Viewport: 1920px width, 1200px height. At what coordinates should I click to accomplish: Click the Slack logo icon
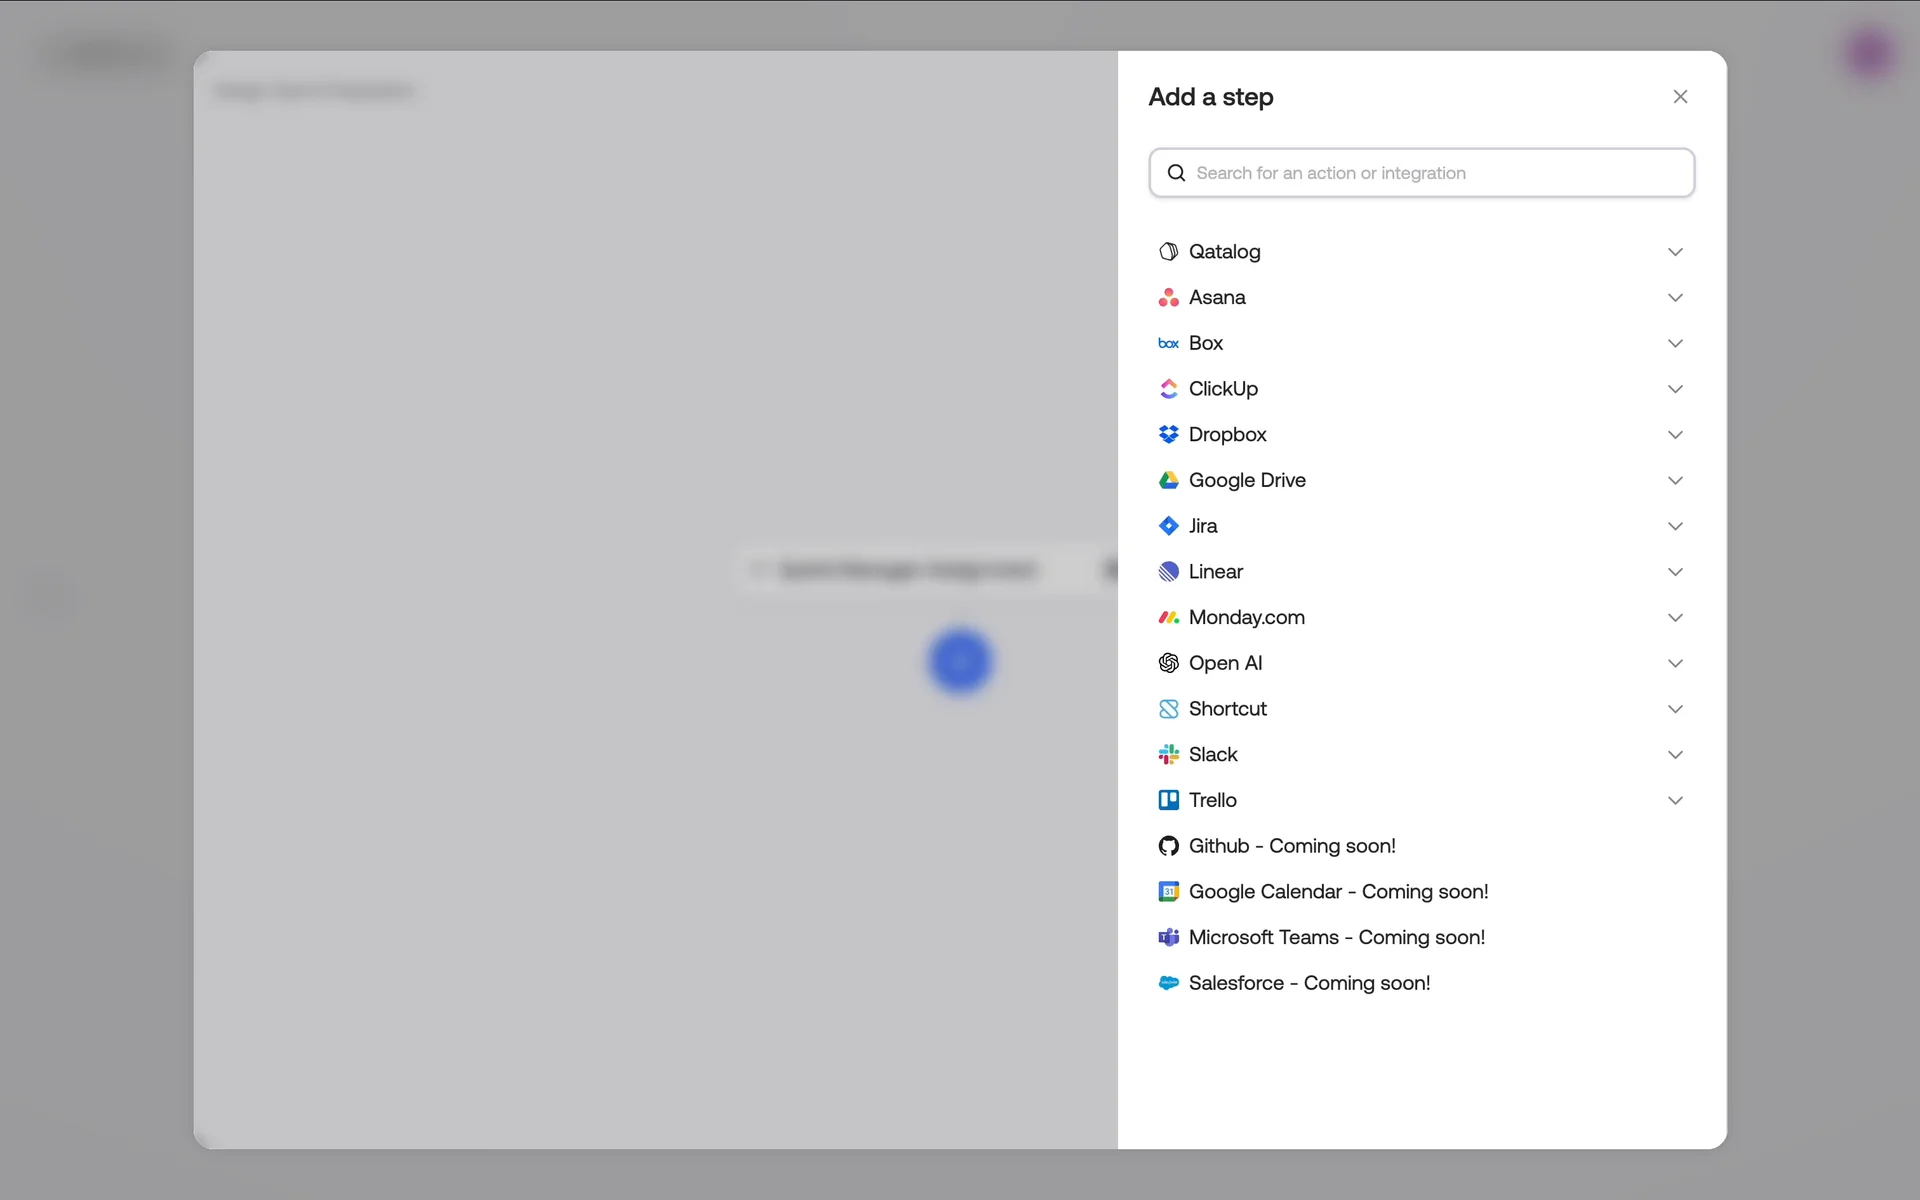click(1168, 755)
